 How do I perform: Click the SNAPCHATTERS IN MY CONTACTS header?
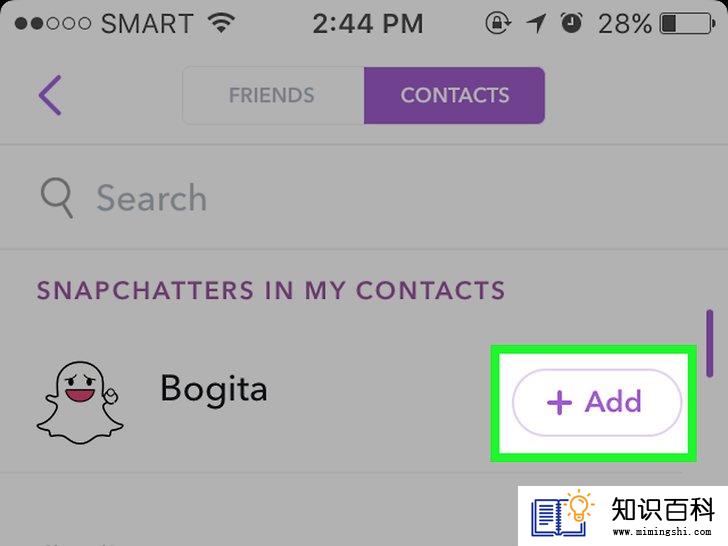pyautogui.click(x=271, y=291)
